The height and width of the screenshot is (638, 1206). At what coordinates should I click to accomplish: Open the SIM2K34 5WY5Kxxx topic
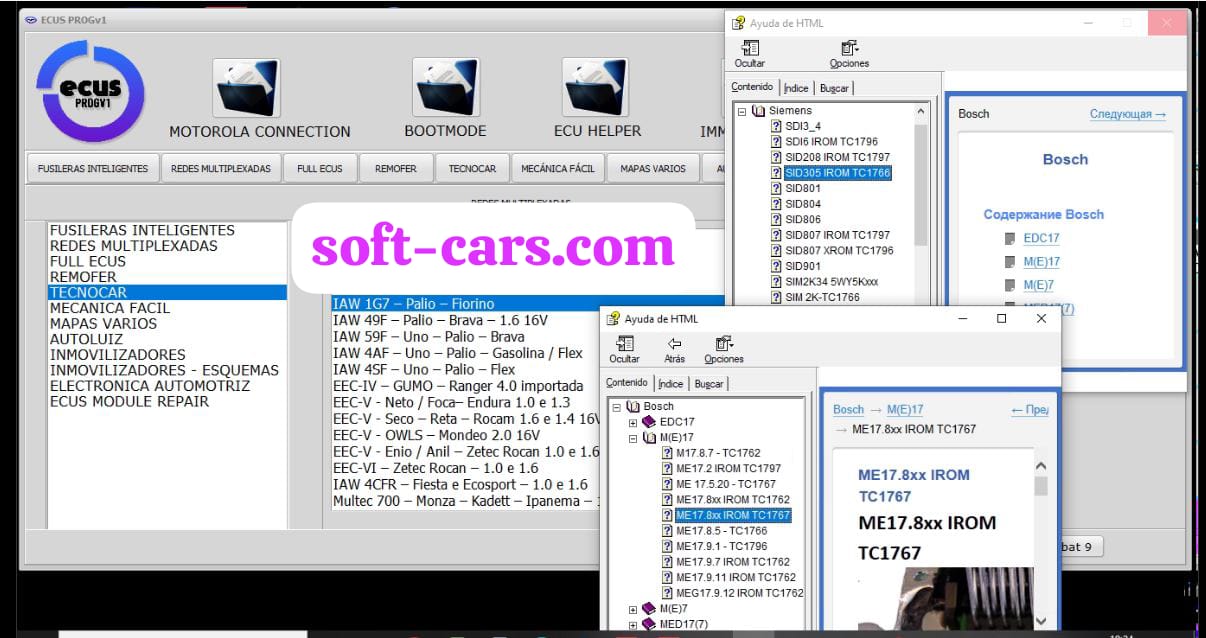[x=831, y=282]
